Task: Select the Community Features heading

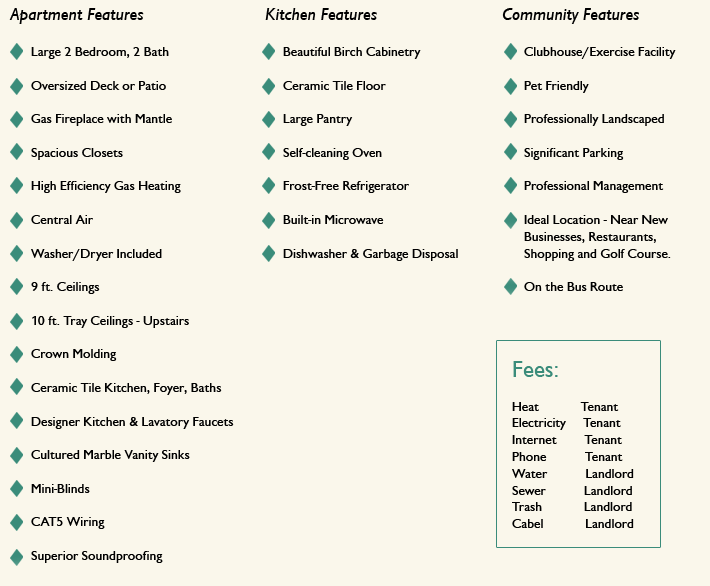Action: pos(571,15)
